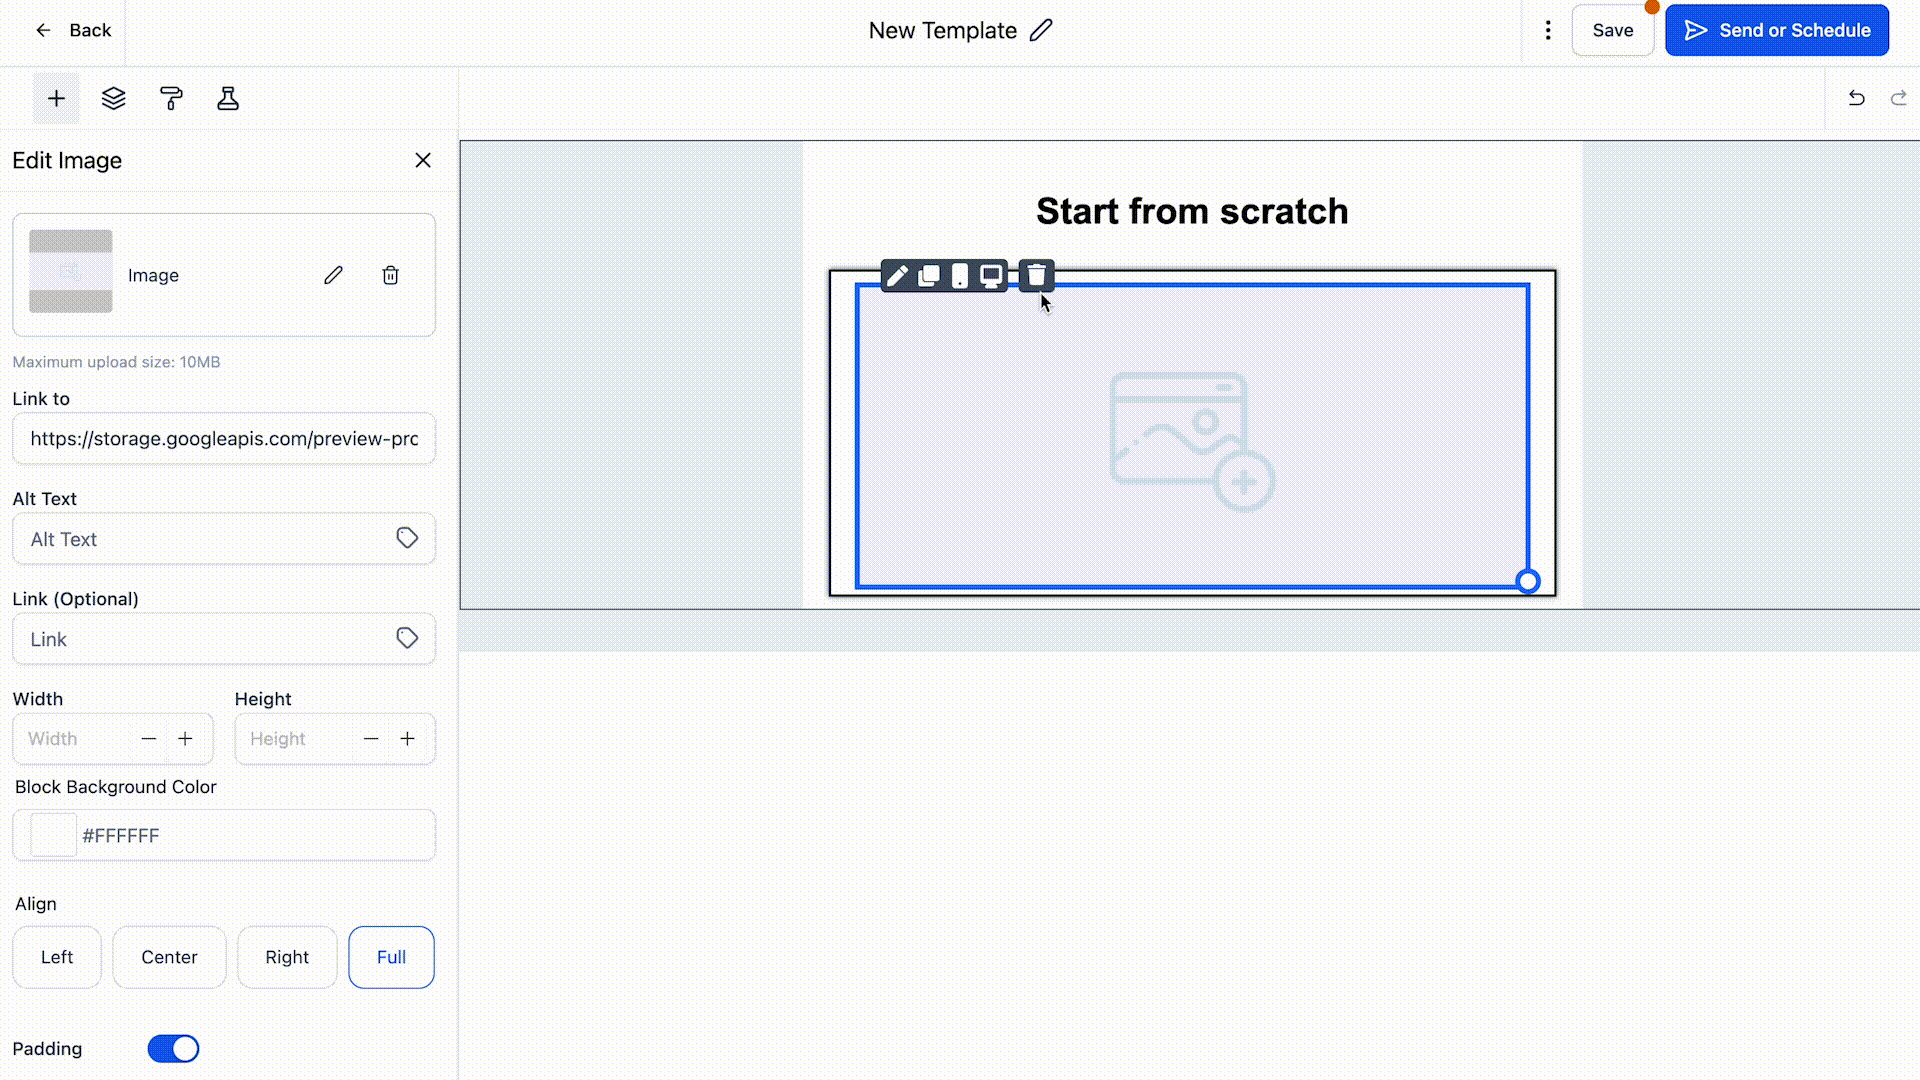Open the layers panel icon
The width and height of the screenshot is (1920, 1080).
(113, 98)
